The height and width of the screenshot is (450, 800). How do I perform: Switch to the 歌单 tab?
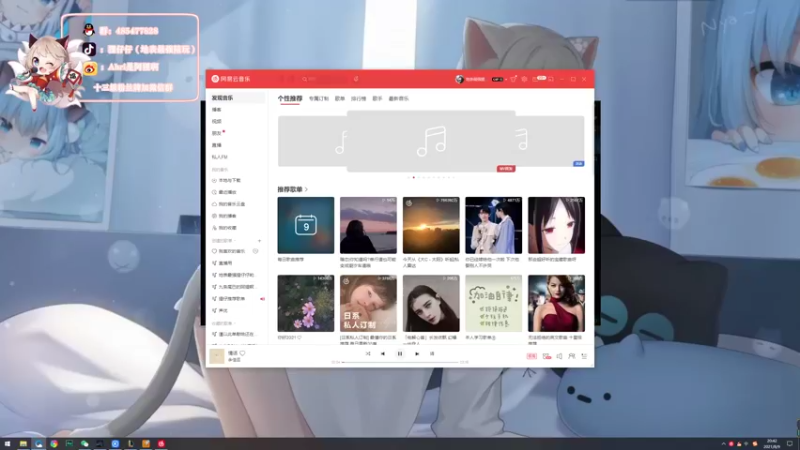[x=340, y=98]
